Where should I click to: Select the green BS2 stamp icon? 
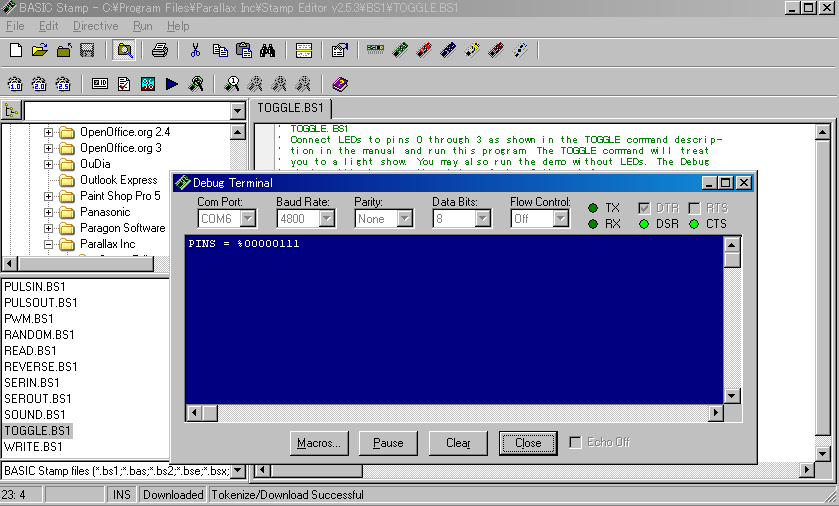[400, 50]
